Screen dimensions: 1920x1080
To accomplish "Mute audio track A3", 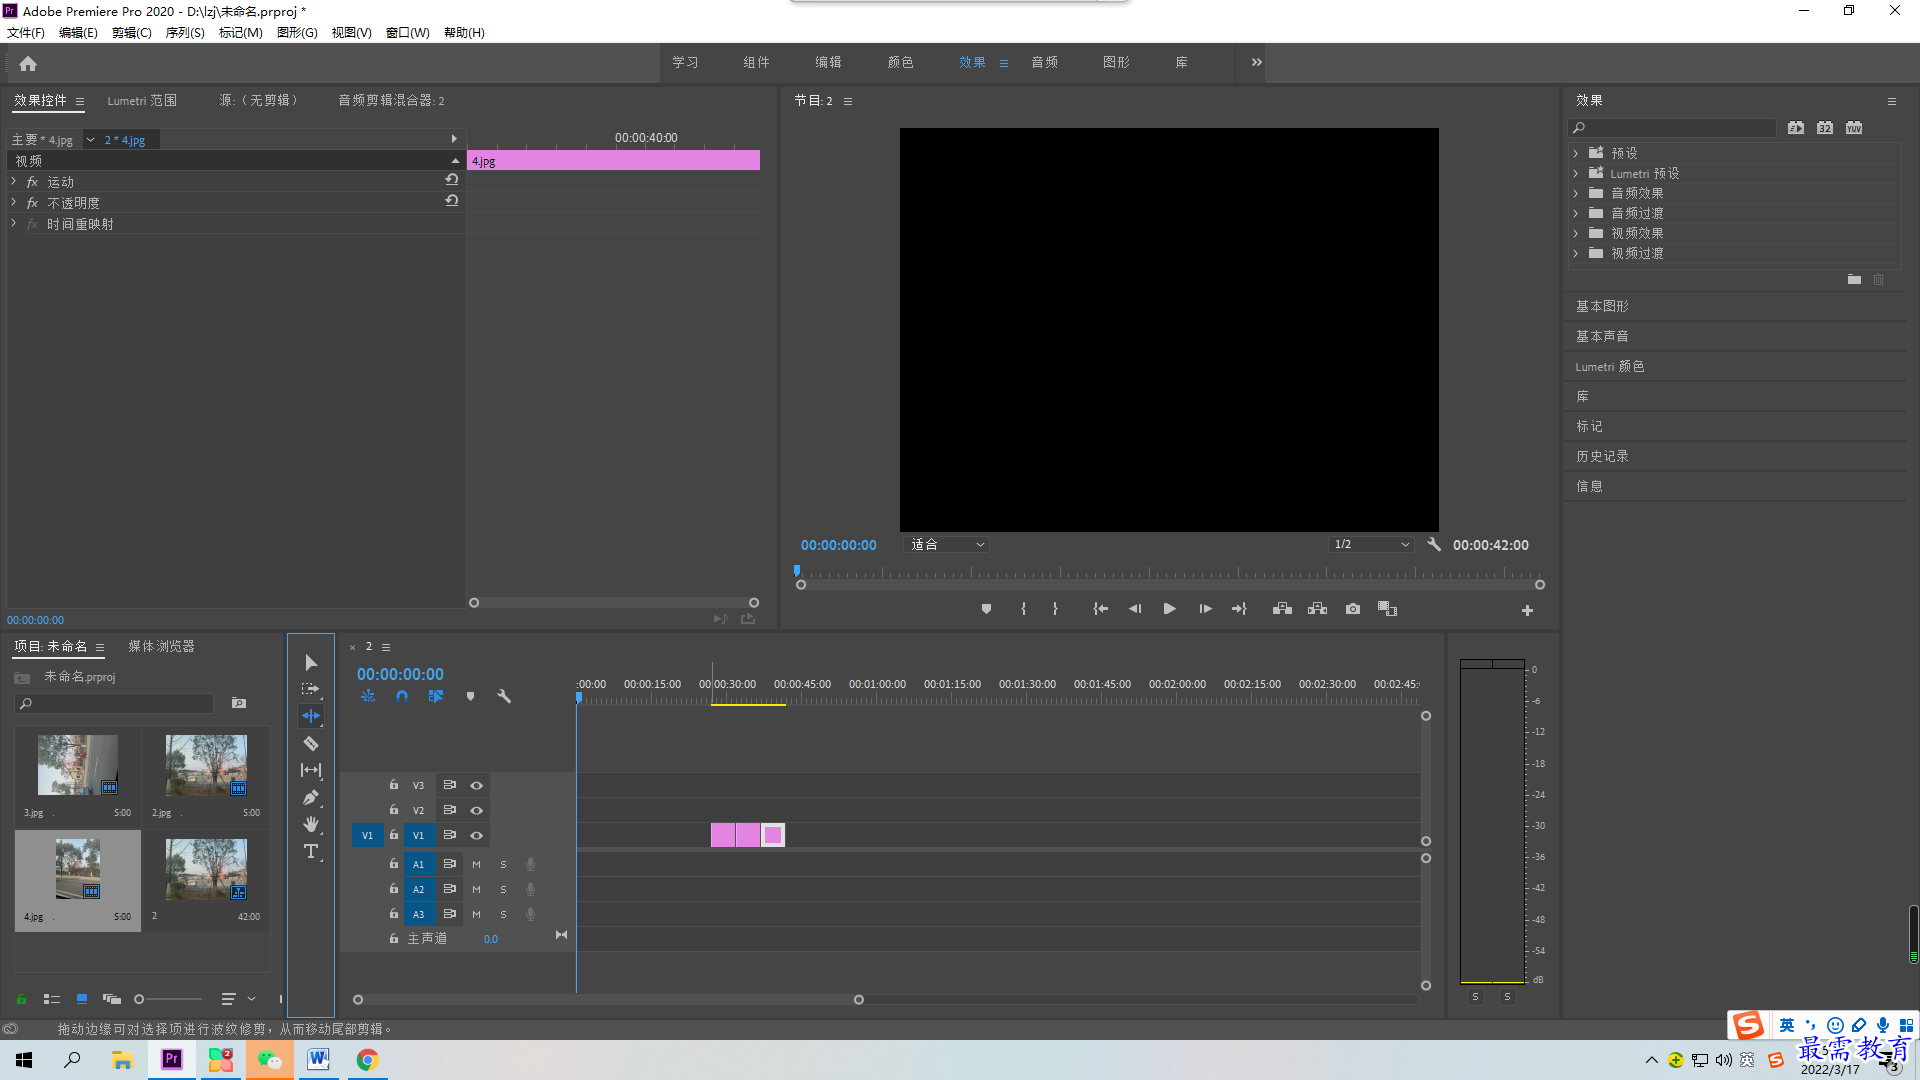I will [x=476, y=915].
